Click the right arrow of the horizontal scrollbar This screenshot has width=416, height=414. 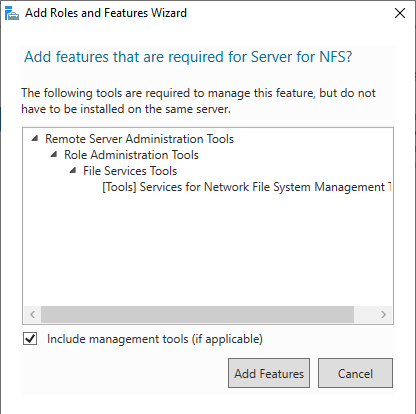[383, 314]
